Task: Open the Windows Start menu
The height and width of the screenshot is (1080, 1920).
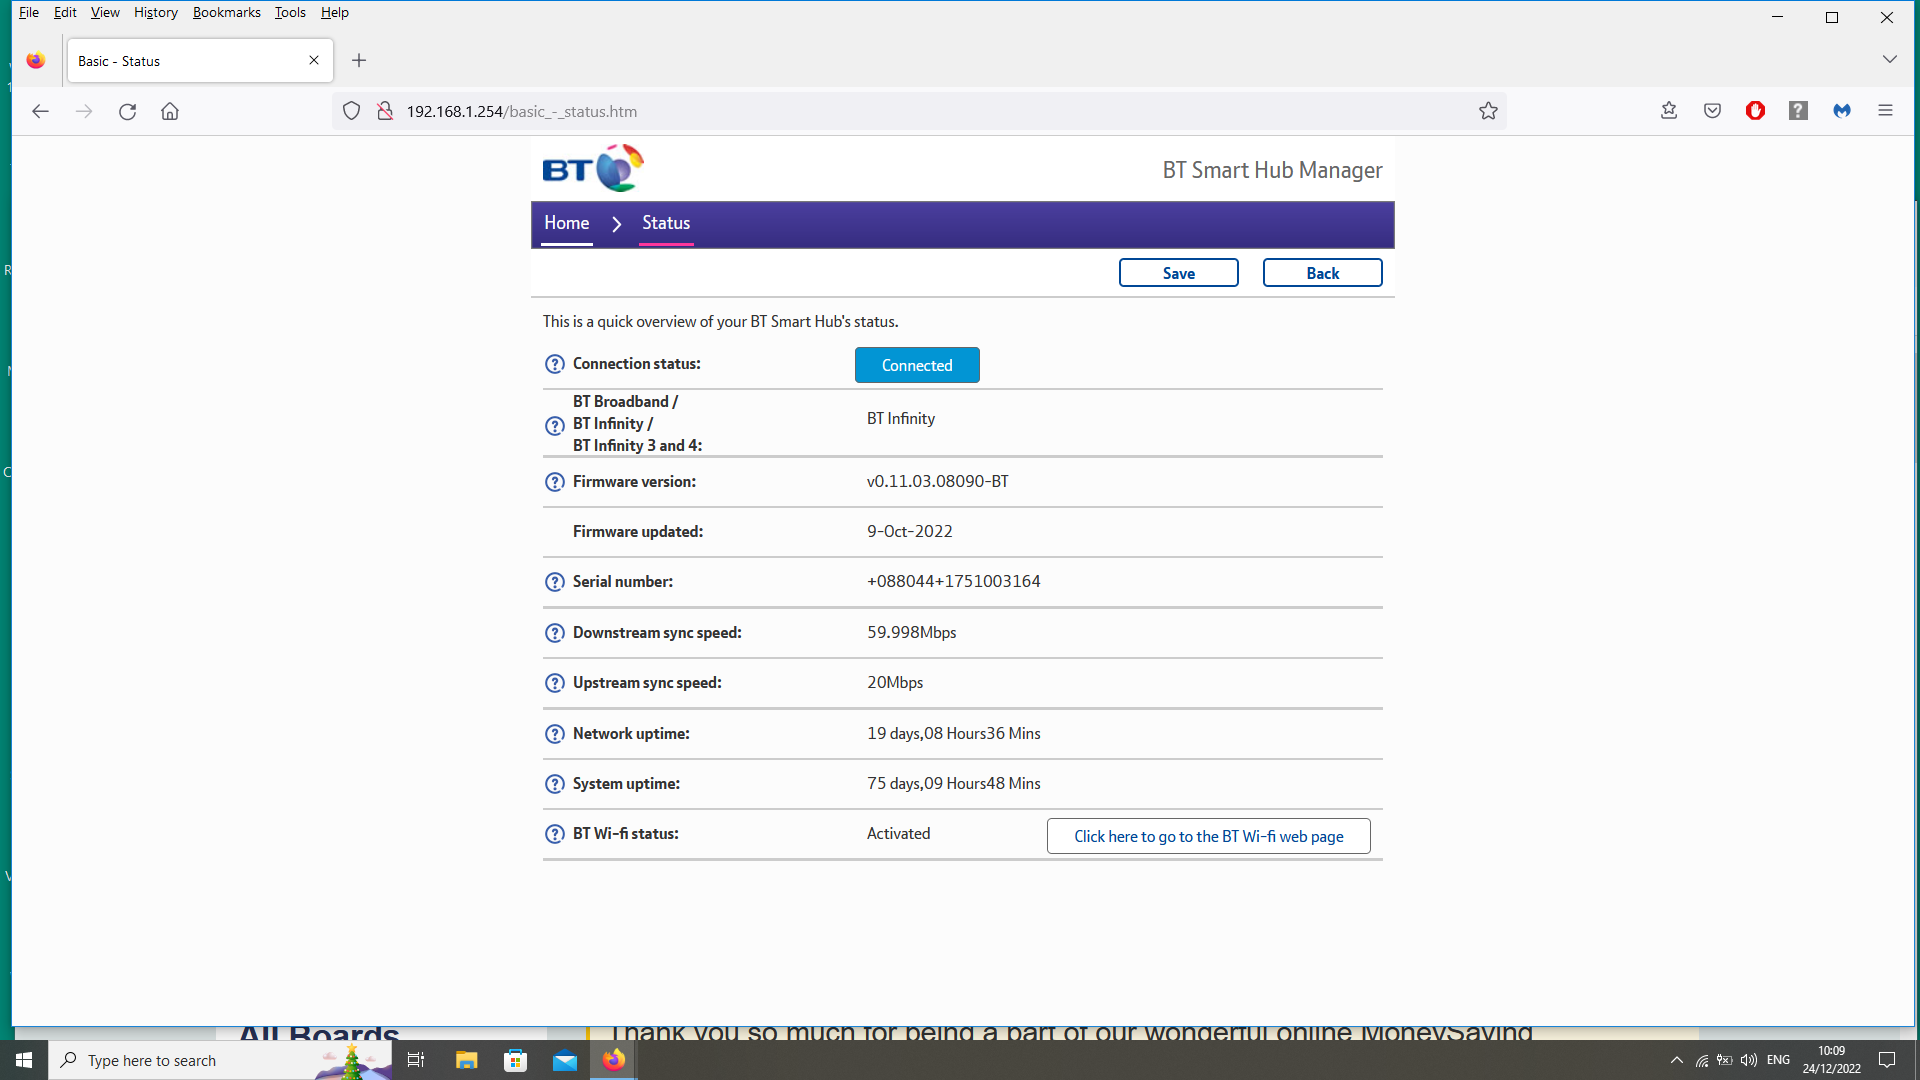Action: (x=24, y=1060)
